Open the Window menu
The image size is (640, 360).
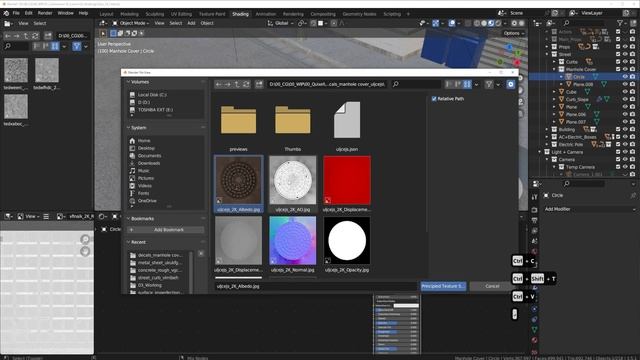65,13
